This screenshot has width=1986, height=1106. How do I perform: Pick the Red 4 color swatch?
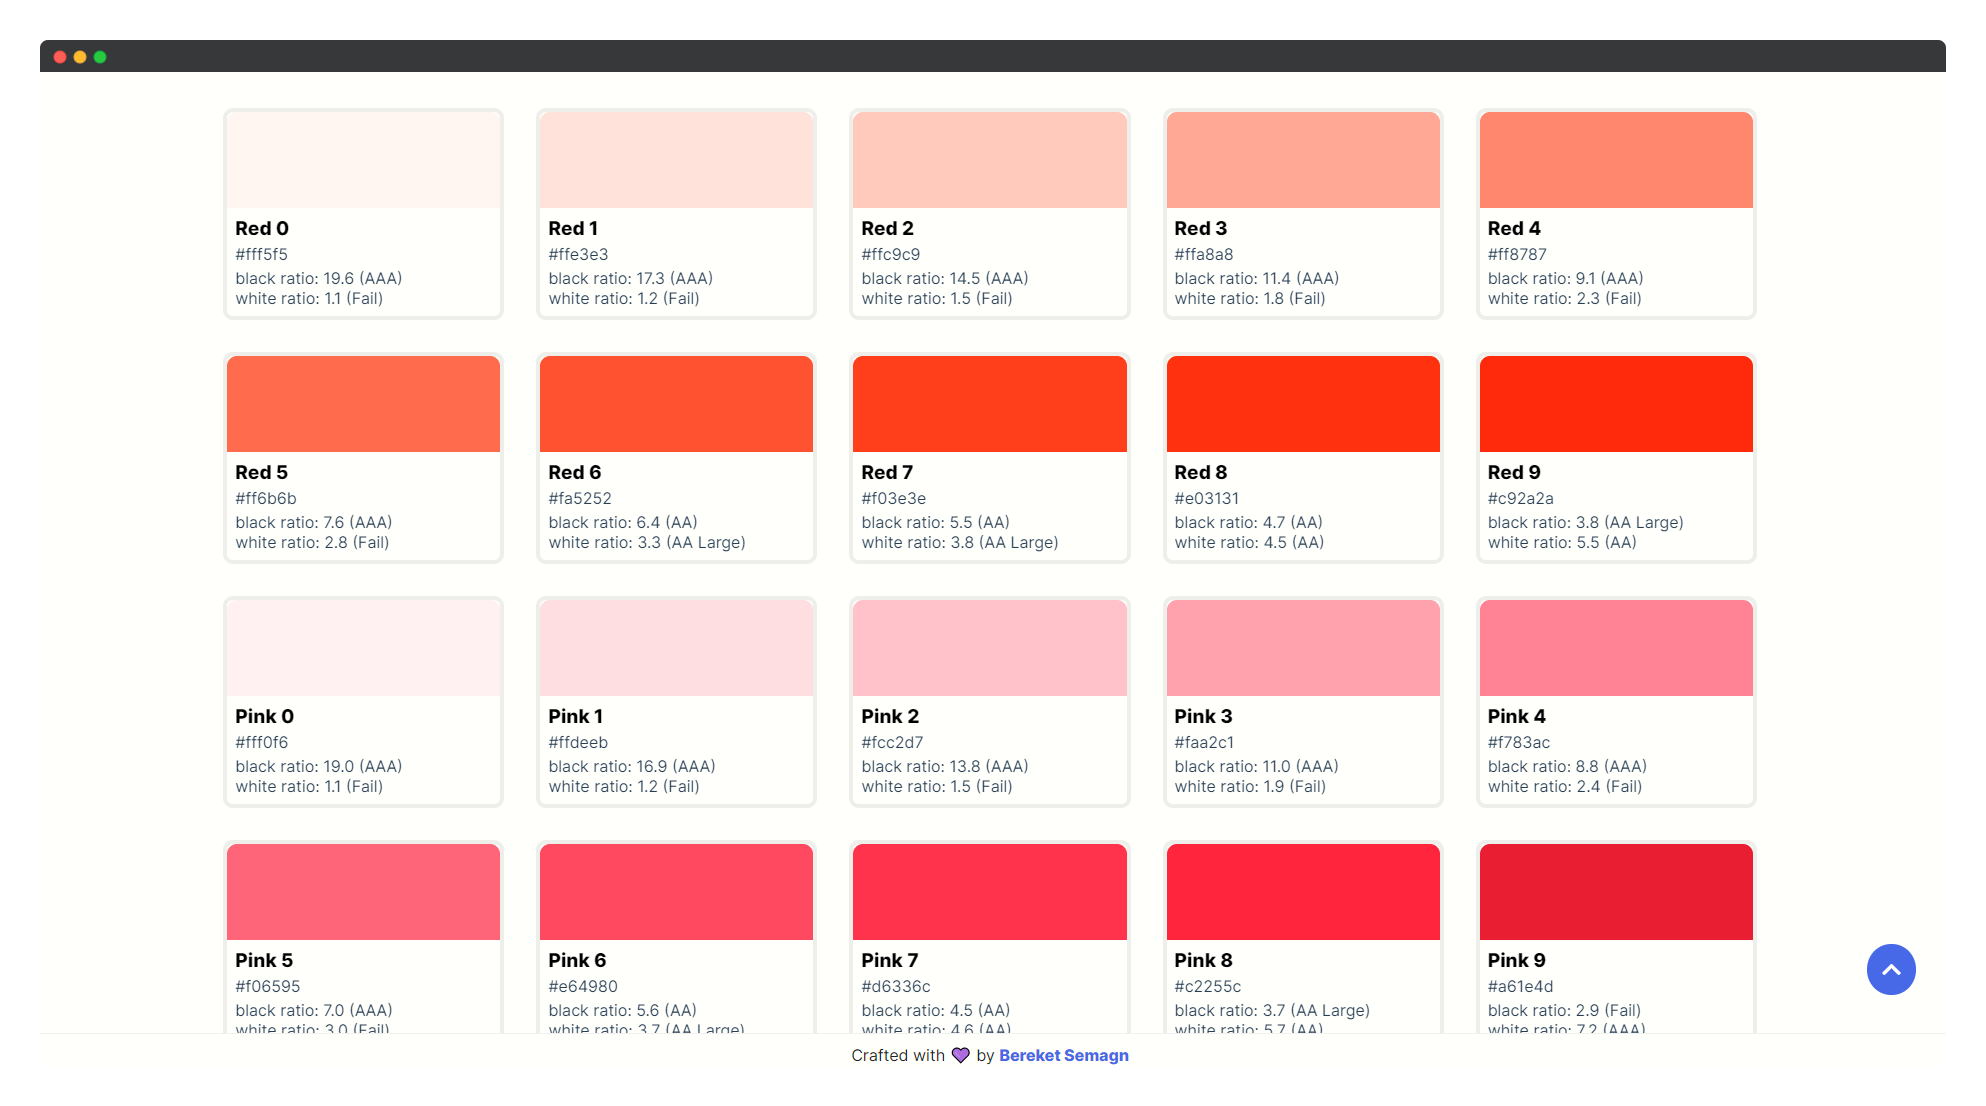pyautogui.click(x=1615, y=160)
